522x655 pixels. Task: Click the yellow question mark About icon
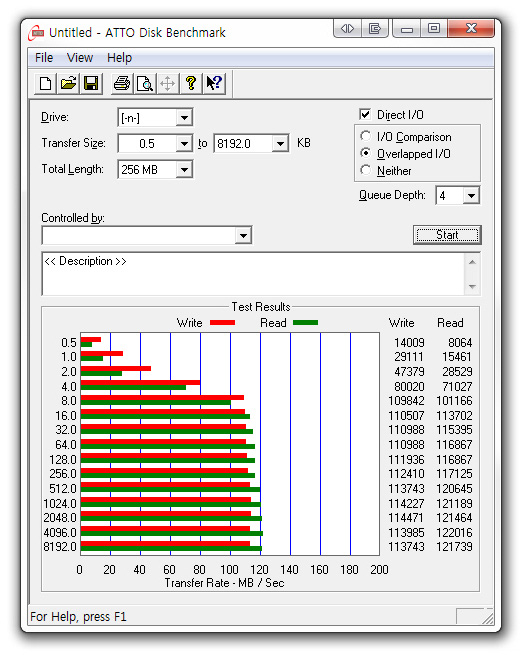[x=191, y=83]
